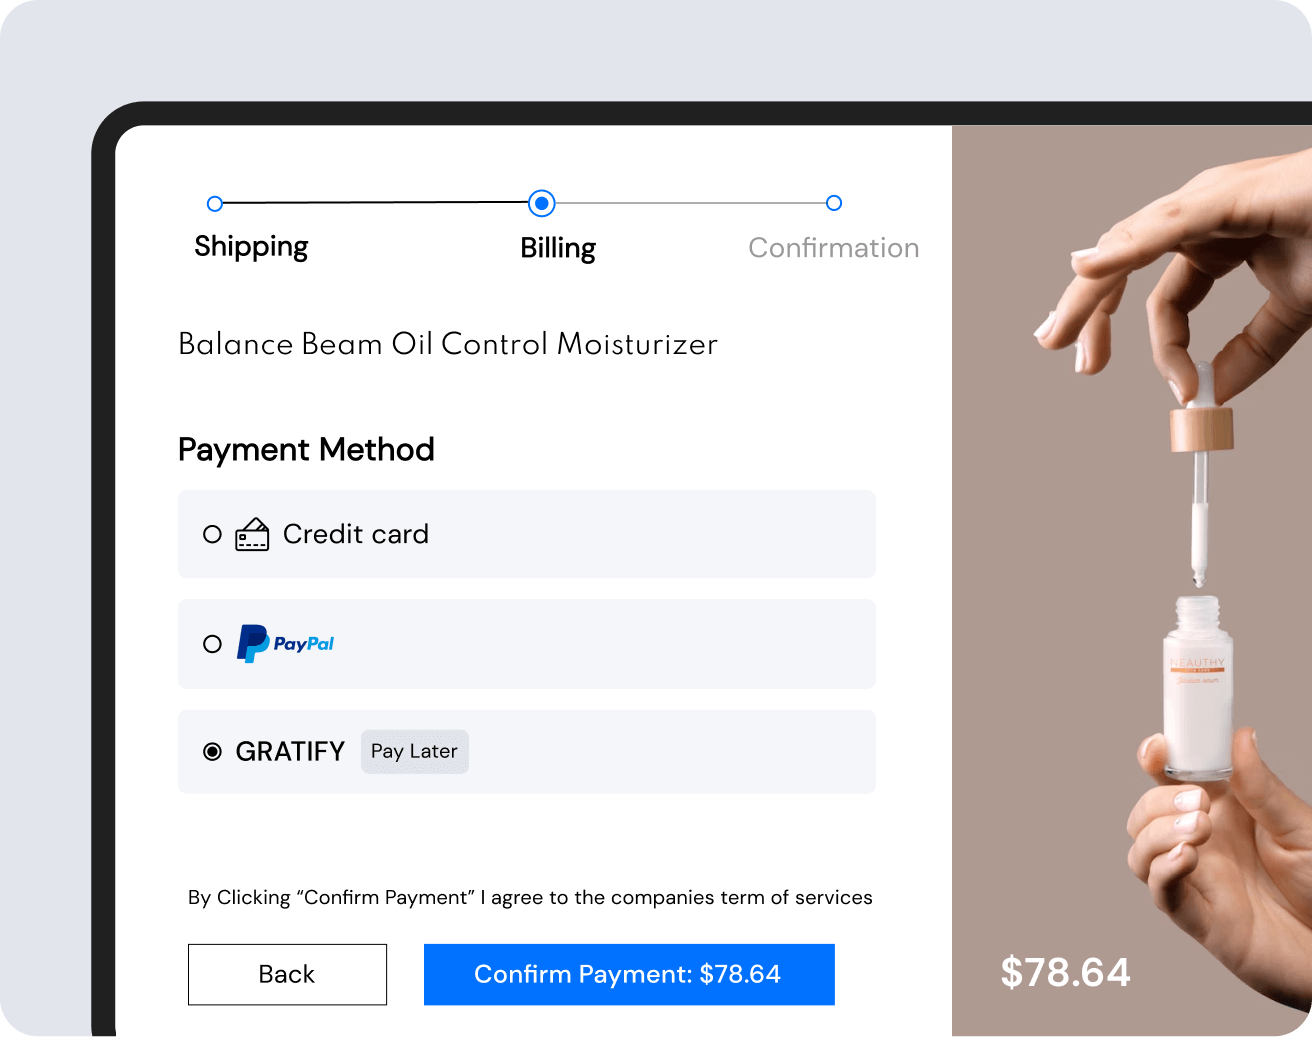Click the Confirm Payment: $78.64 button
The height and width of the screenshot is (1037, 1312).
click(629, 974)
